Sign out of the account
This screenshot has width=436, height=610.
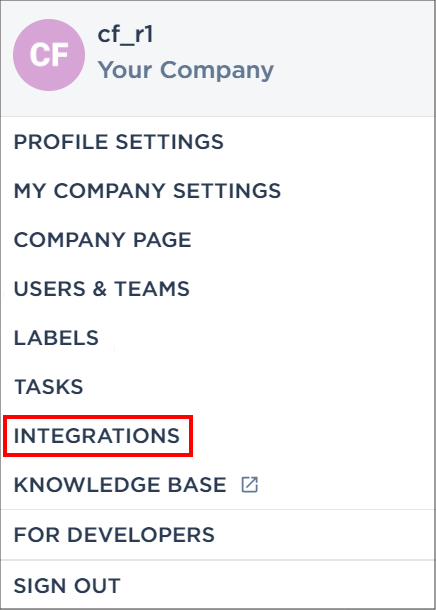click(67, 586)
